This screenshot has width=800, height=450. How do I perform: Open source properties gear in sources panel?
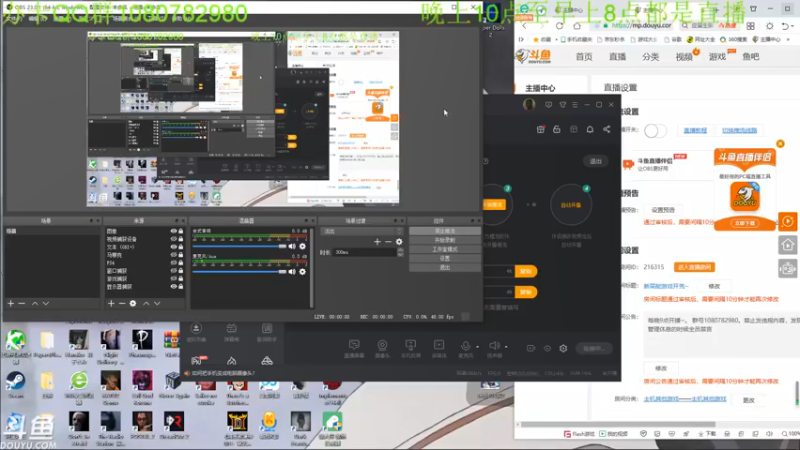point(133,303)
